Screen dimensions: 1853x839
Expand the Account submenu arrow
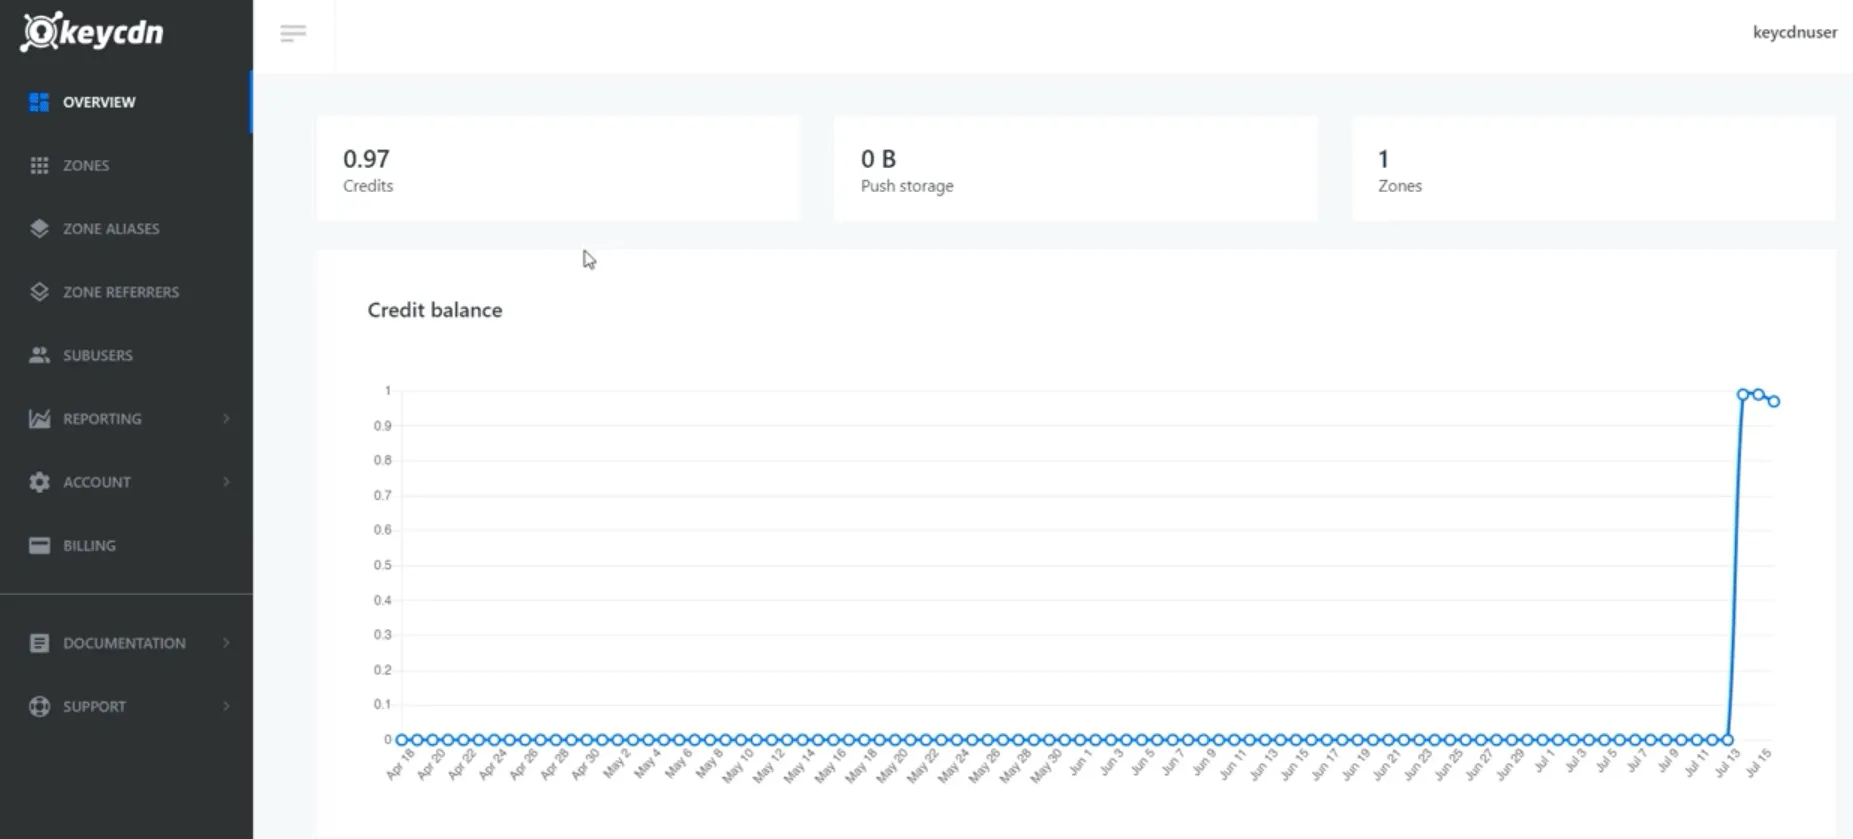pyautogui.click(x=226, y=482)
